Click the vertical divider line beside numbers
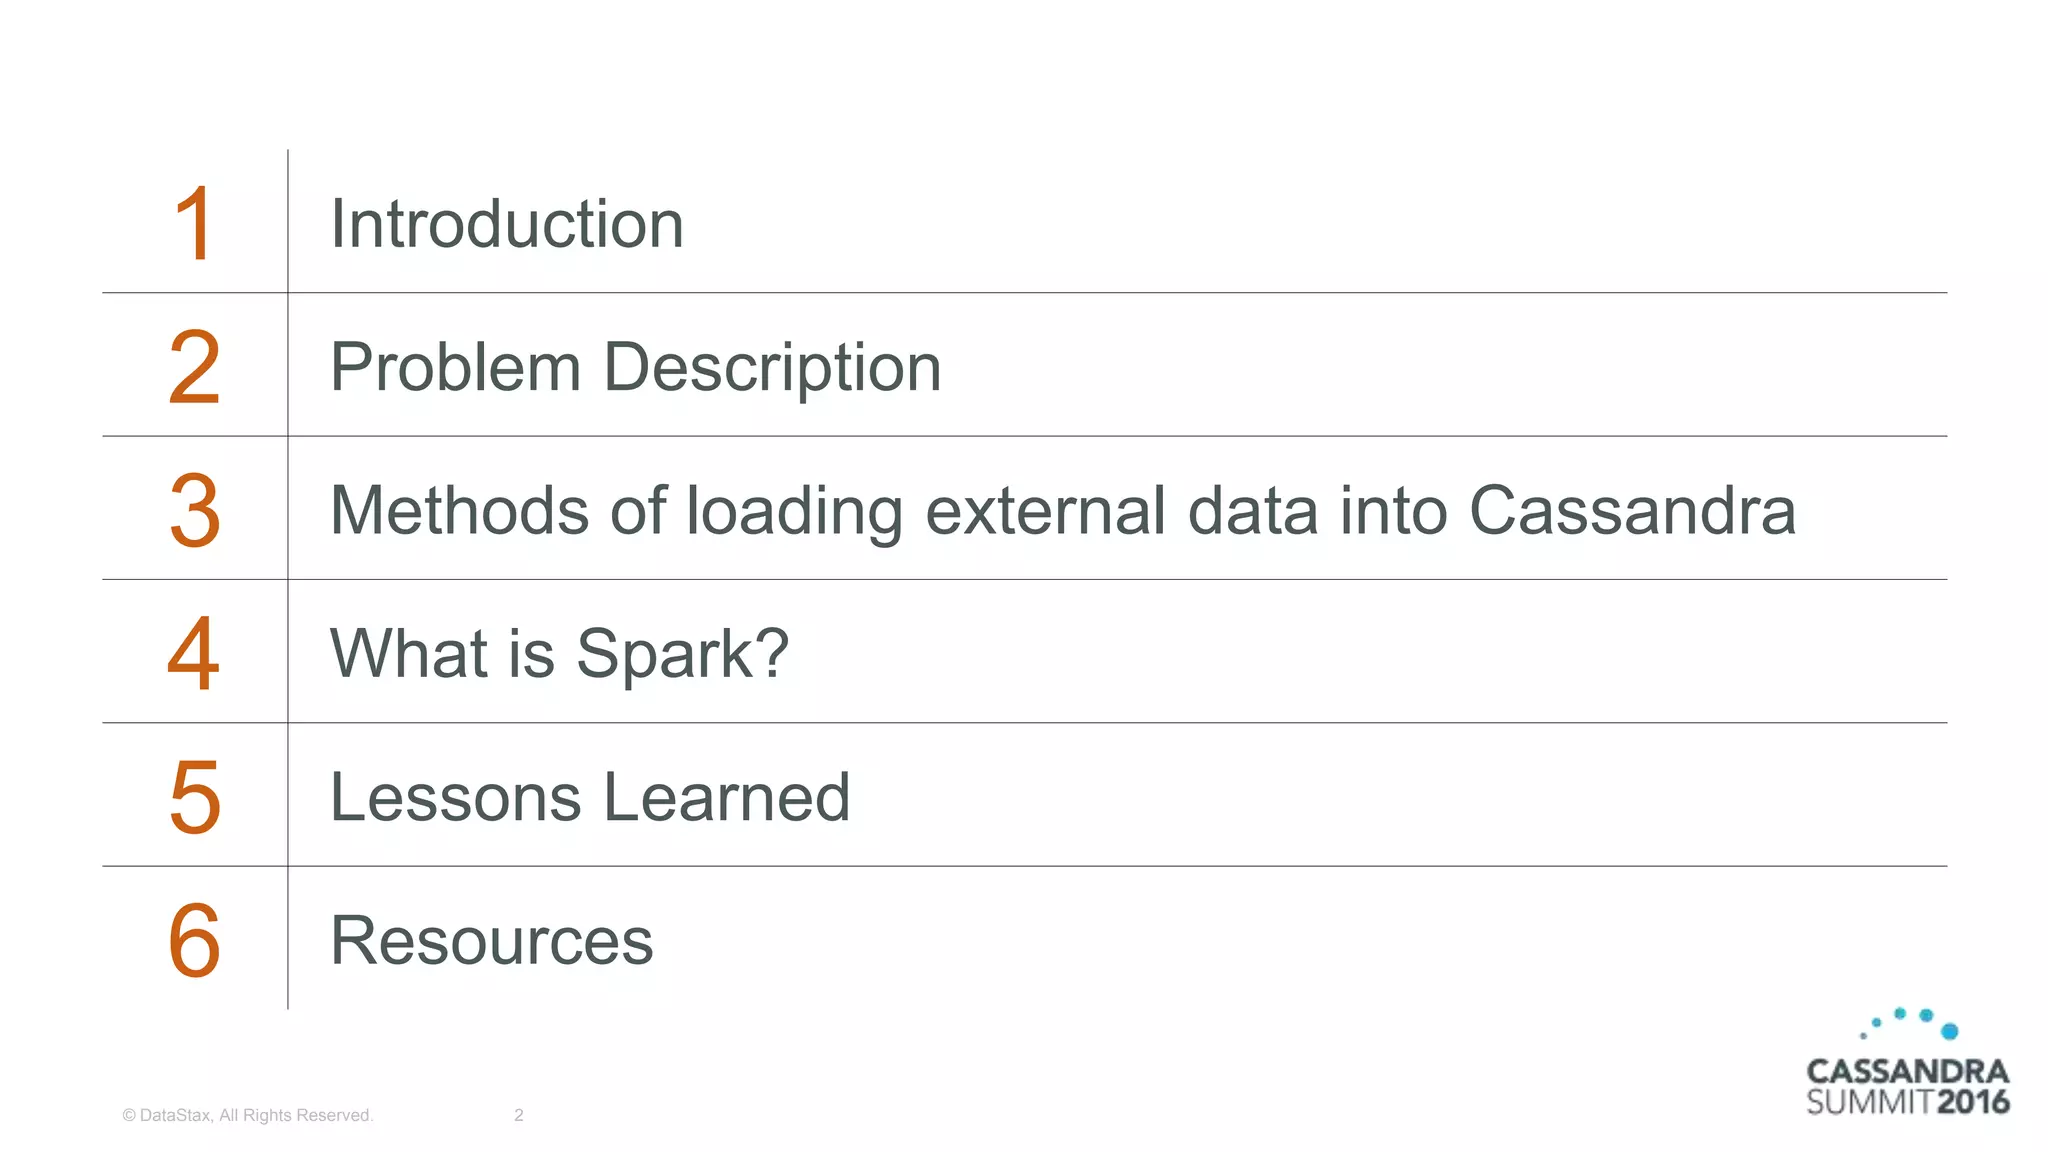Viewport: 2048px width, 1152px height. [288, 580]
